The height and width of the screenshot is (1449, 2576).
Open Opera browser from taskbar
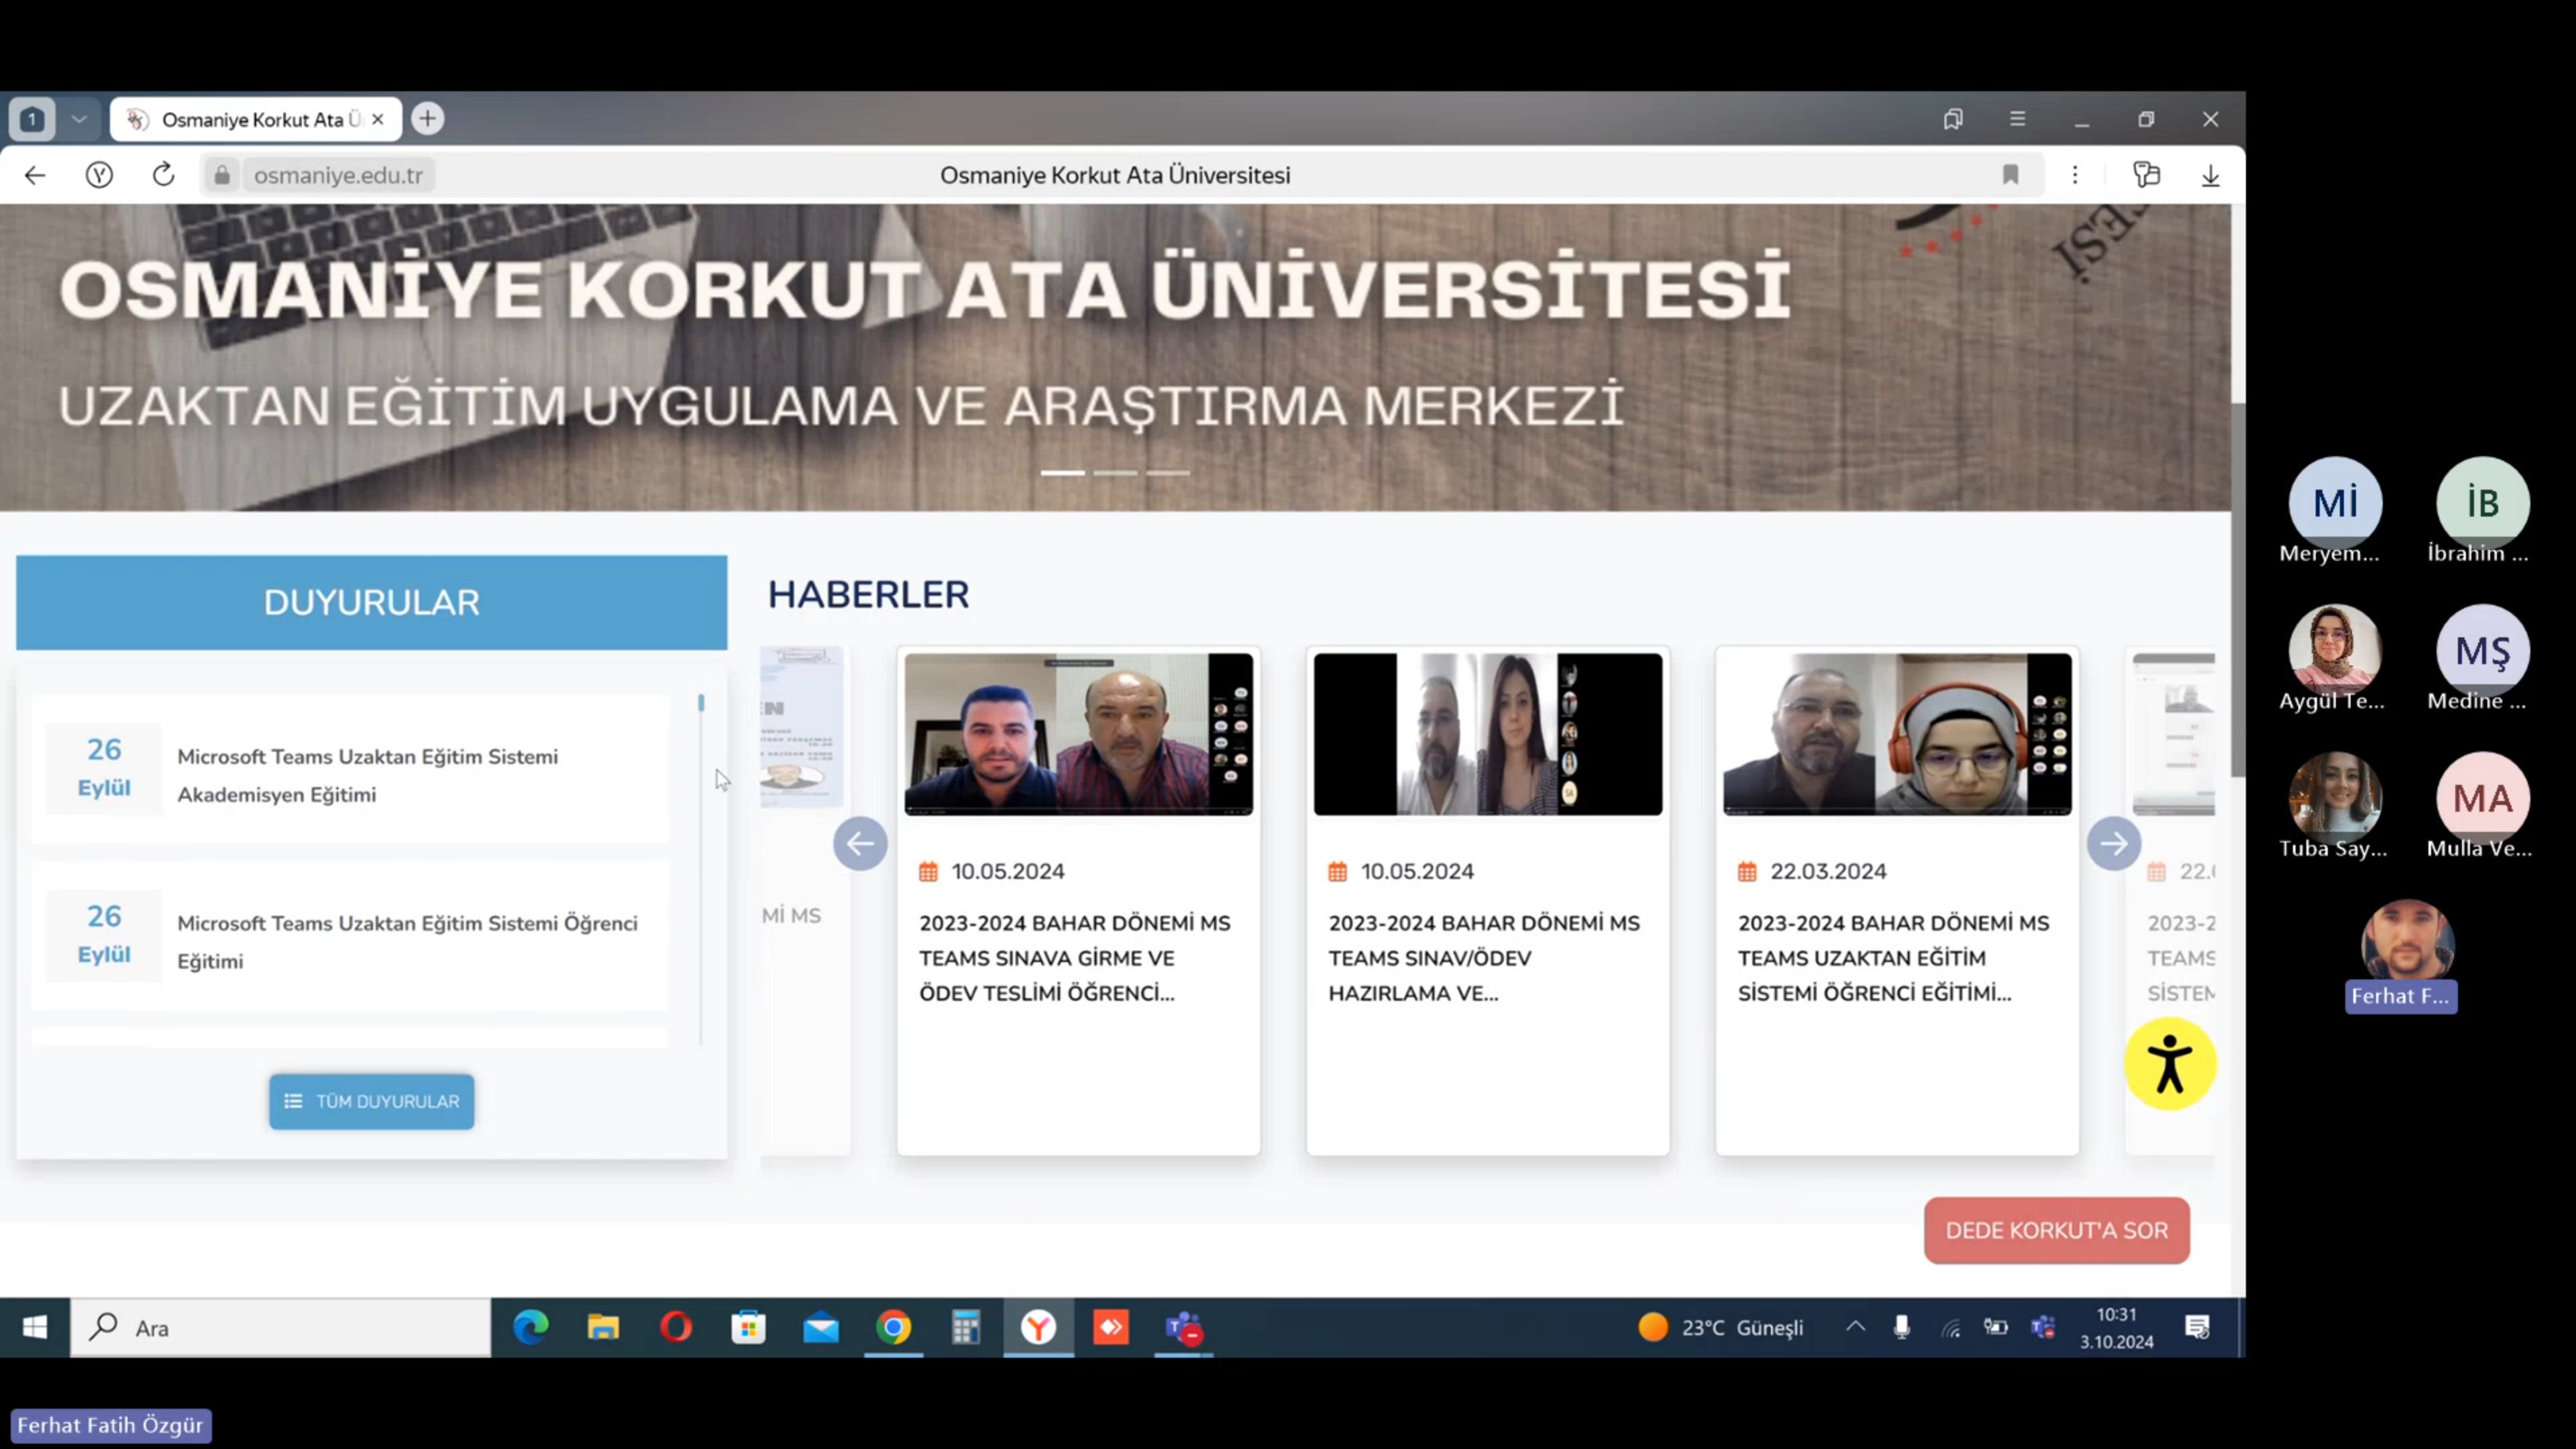tap(676, 1327)
